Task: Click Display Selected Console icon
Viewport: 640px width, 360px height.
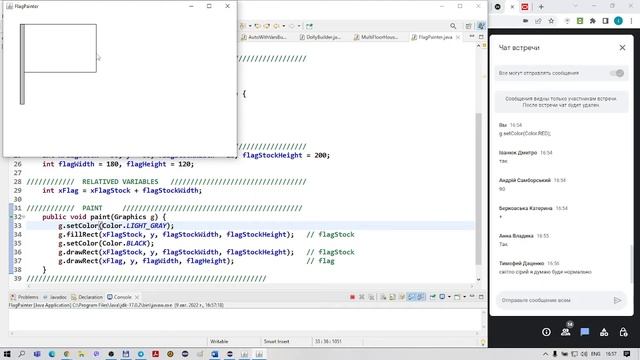Action: point(442,297)
